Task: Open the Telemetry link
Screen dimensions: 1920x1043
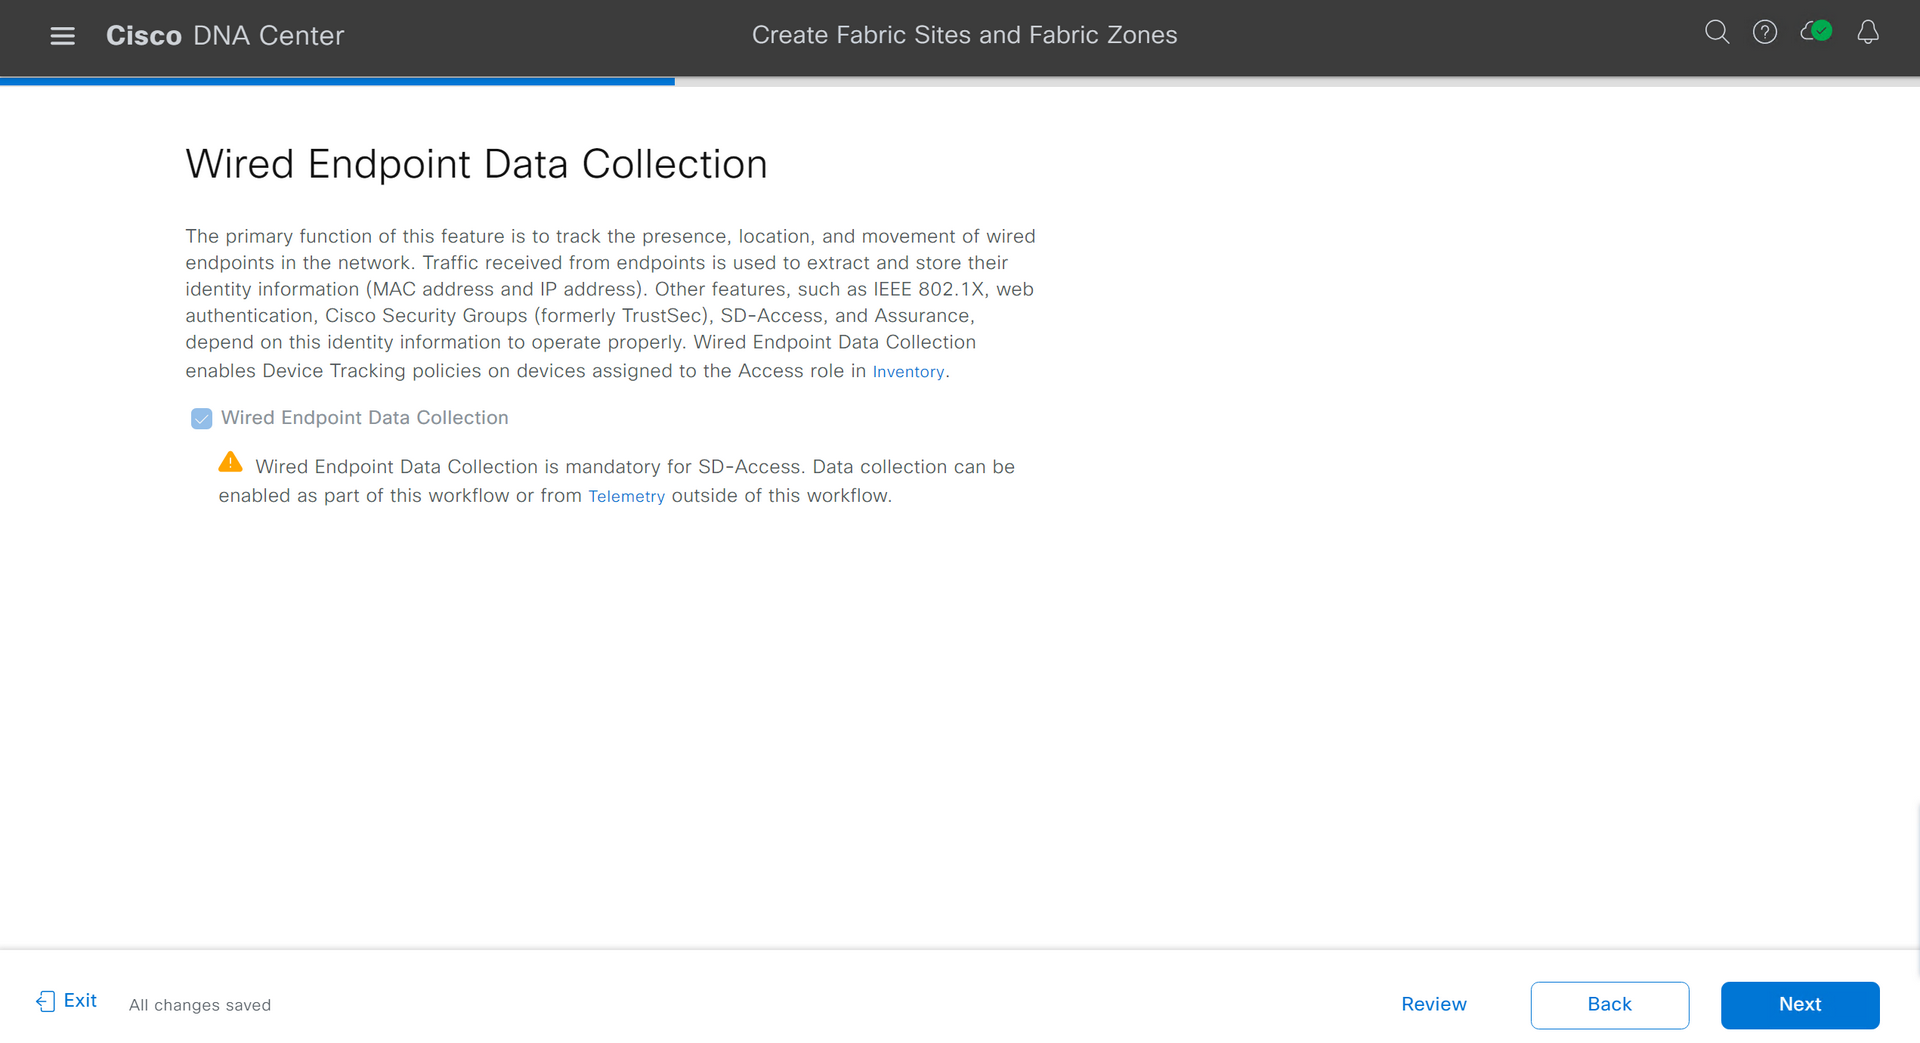Action: [x=627, y=496]
